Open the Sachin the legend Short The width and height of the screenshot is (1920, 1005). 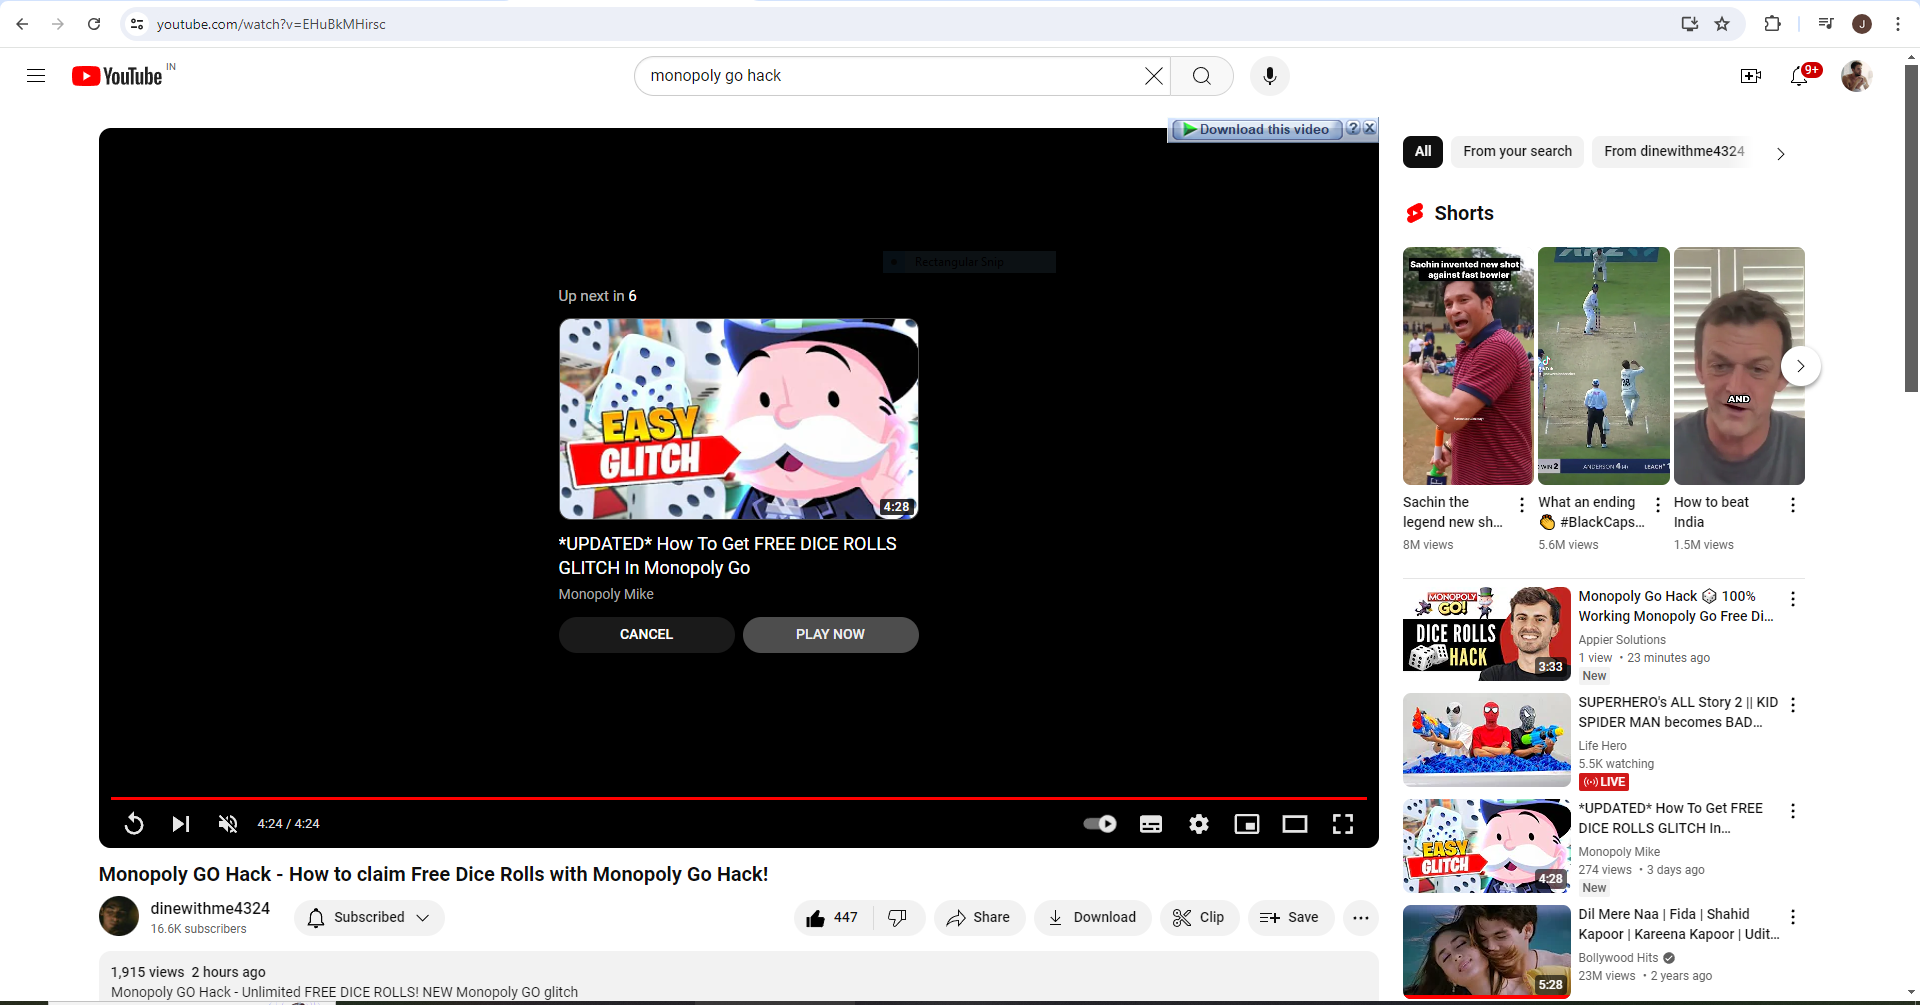point(1468,366)
